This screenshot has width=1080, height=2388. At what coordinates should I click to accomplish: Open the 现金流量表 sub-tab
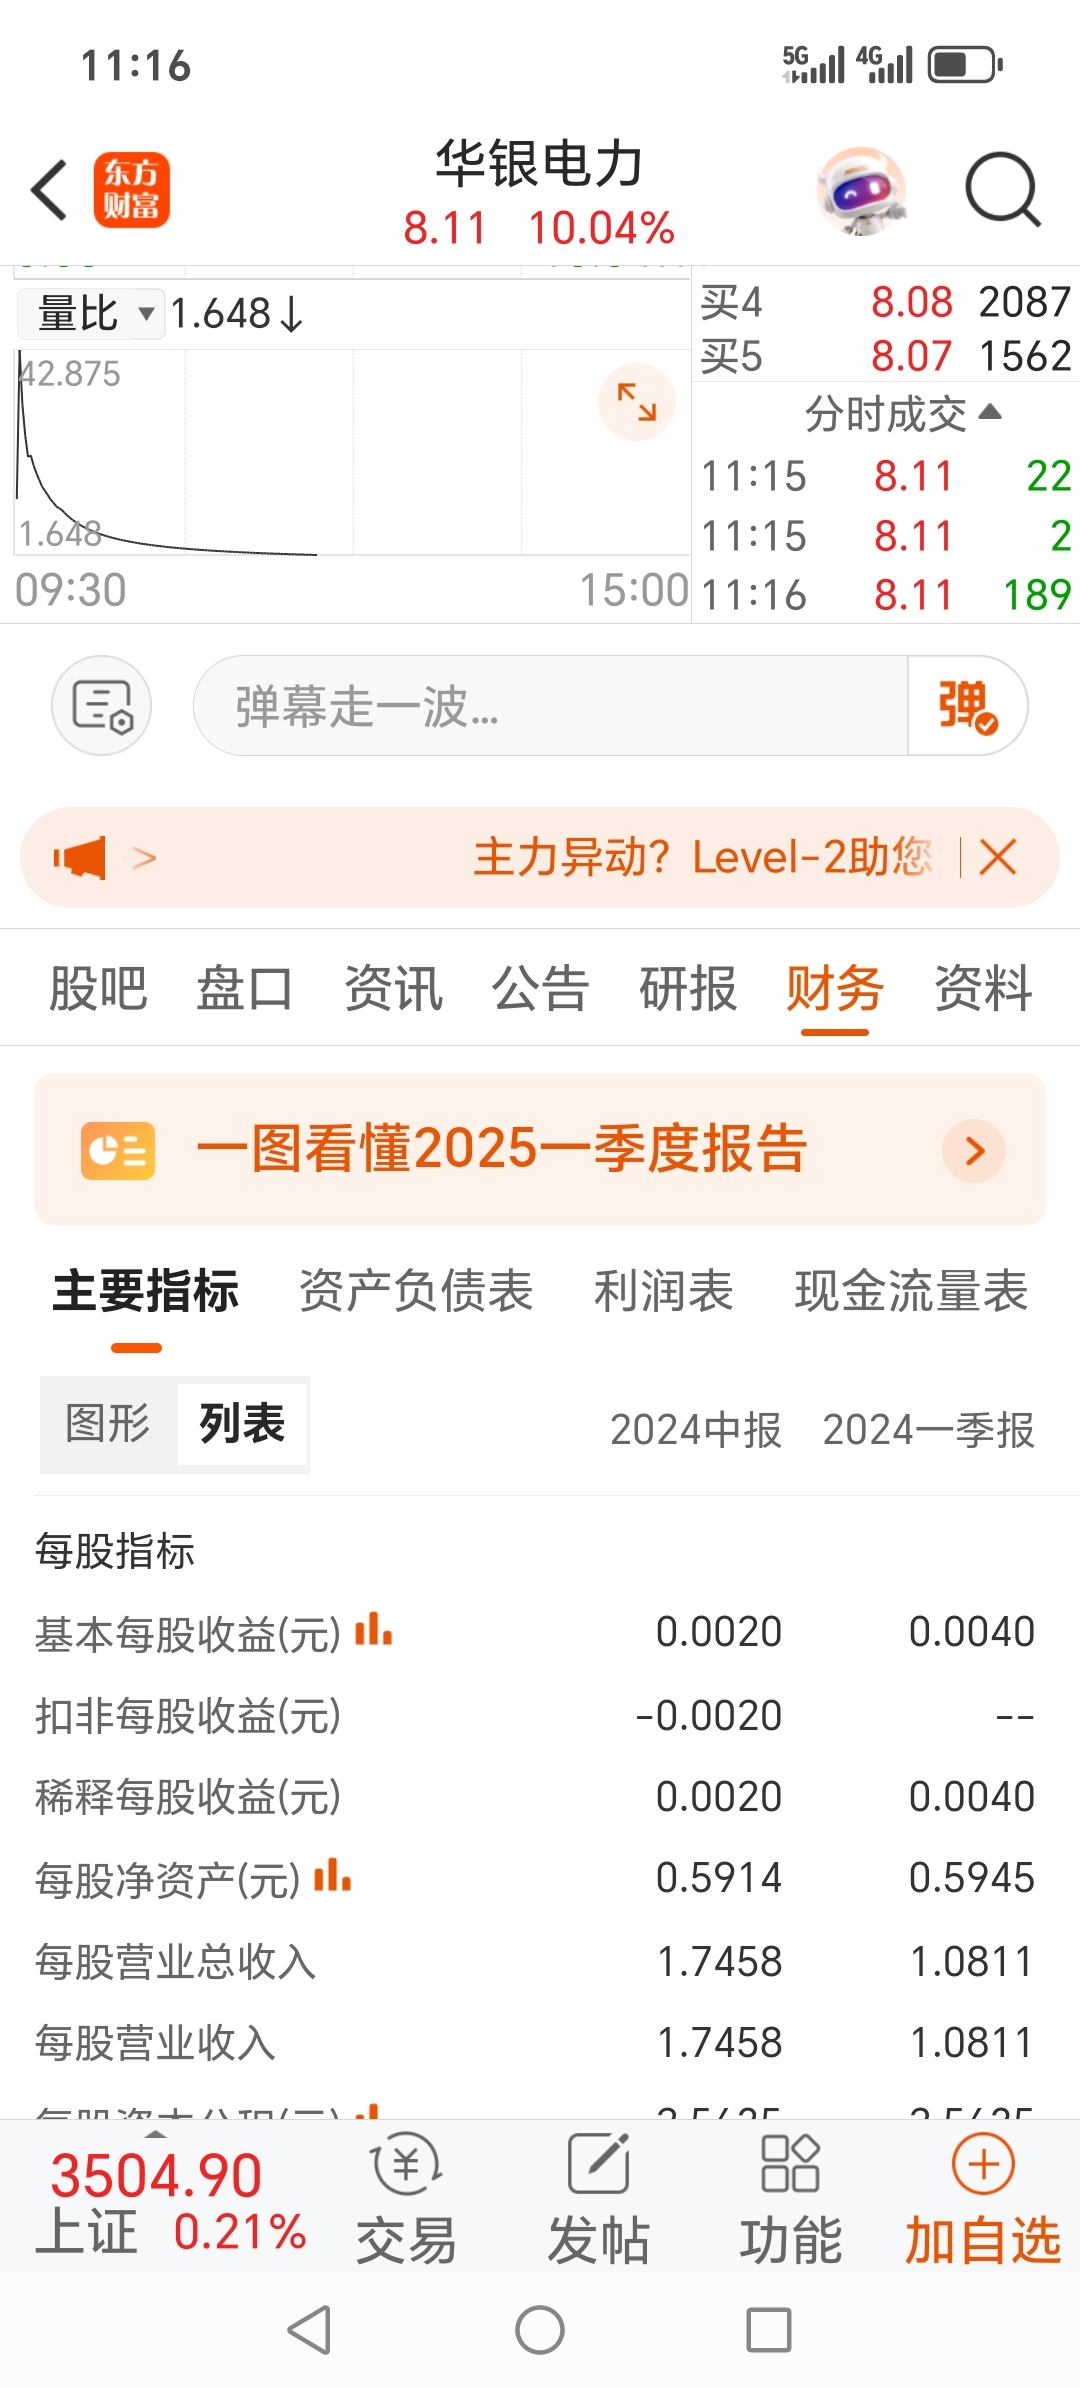point(911,1290)
